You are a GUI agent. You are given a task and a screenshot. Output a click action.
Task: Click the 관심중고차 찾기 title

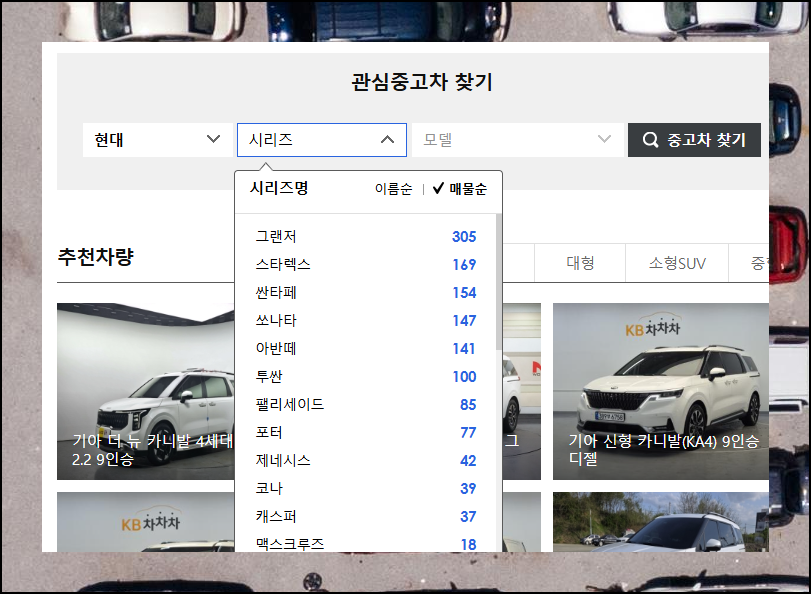pyautogui.click(x=422, y=82)
